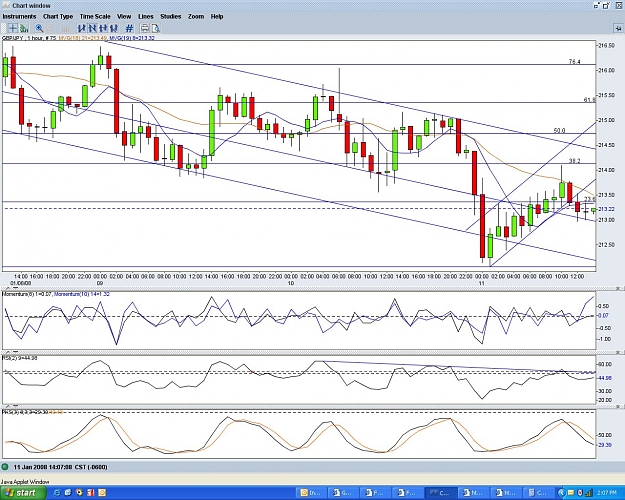This screenshot has width=625, height=500.
Task: Print the chart with printer icon
Action: (144, 28)
